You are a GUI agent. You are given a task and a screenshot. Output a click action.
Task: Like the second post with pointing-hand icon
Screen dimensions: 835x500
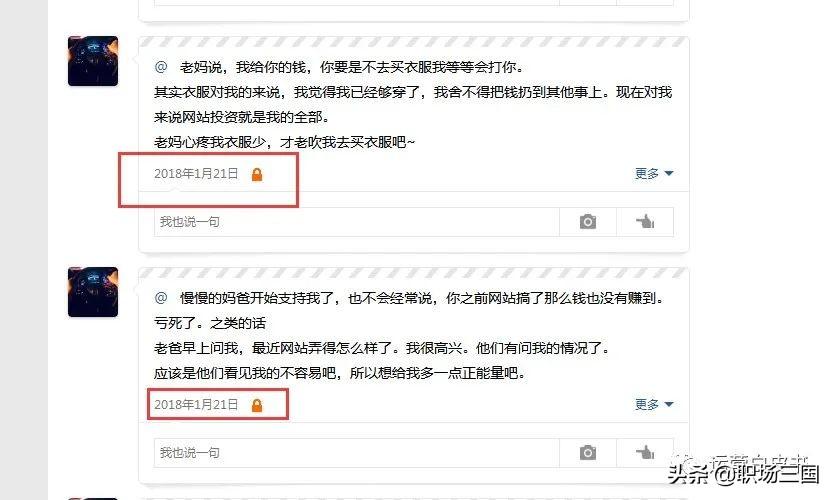645,453
